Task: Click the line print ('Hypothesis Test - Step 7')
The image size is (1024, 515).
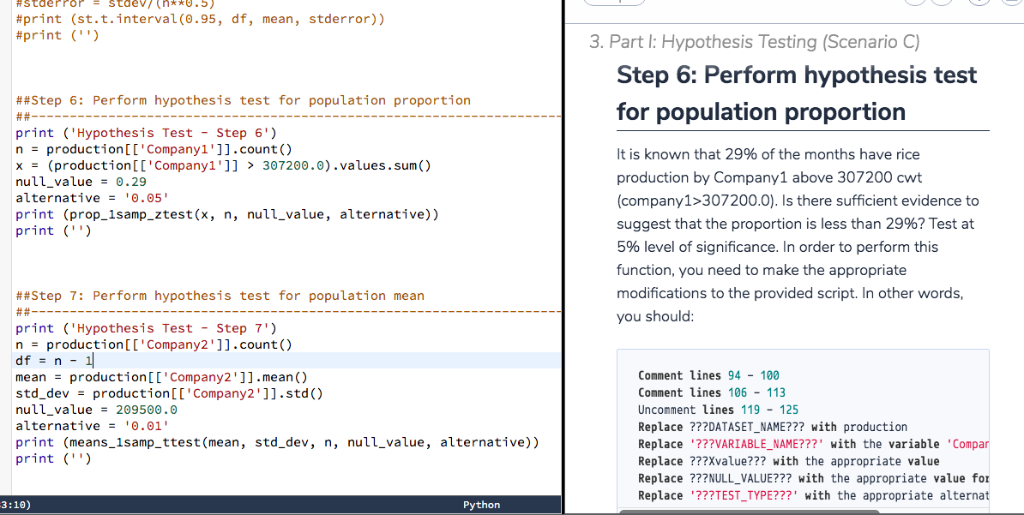Action: point(146,328)
